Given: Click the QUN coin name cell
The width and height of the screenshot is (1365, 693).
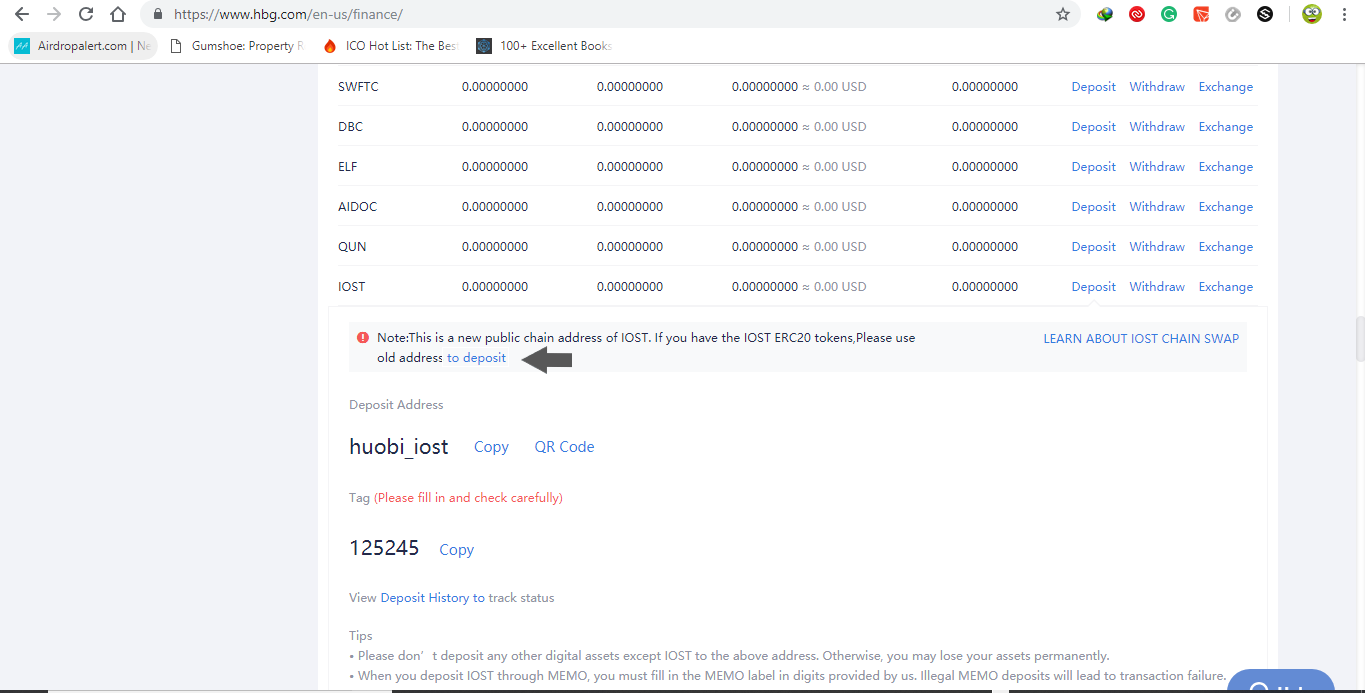Looking at the screenshot, I should [352, 247].
